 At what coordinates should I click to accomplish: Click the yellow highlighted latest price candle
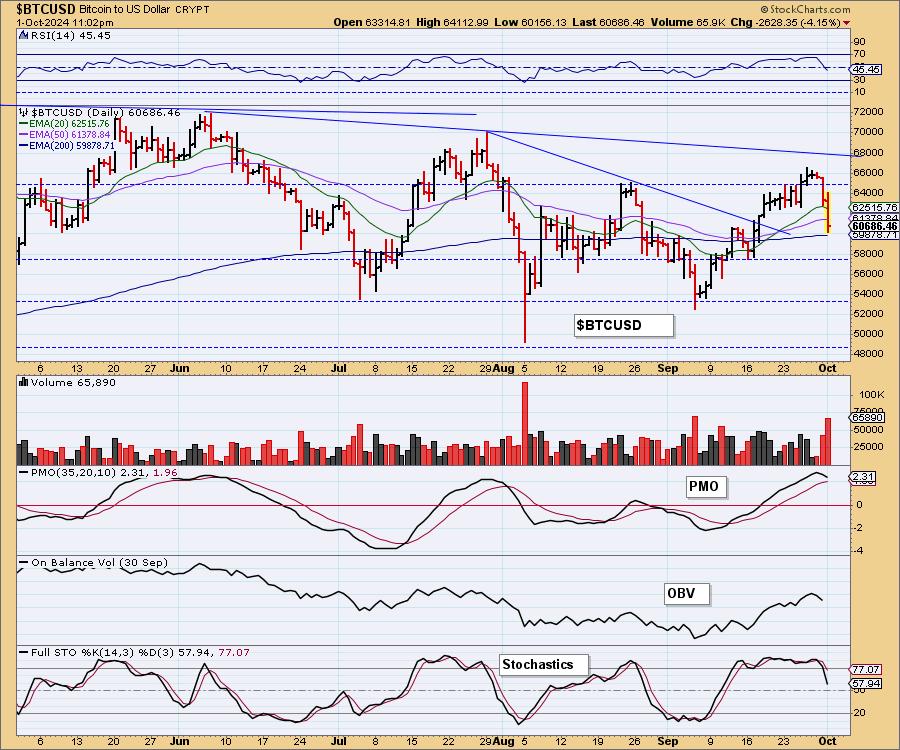pyautogui.click(x=828, y=212)
